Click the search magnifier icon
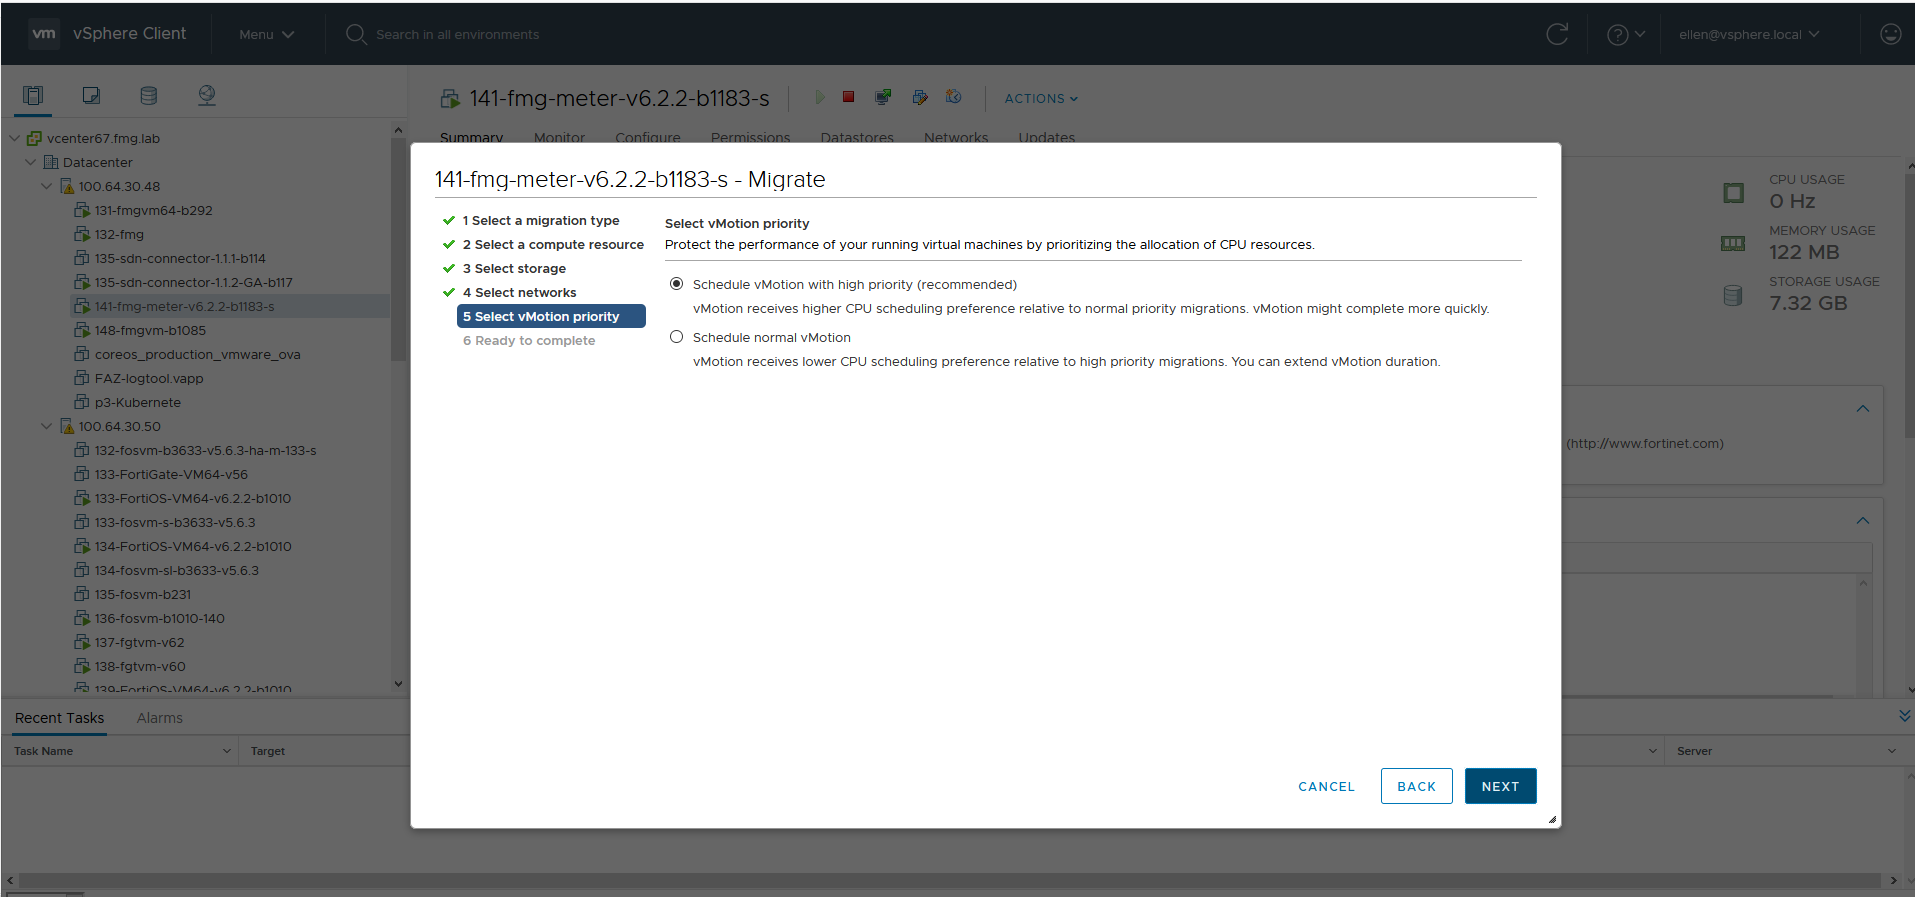This screenshot has height=897, width=1915. pos(356,34)
